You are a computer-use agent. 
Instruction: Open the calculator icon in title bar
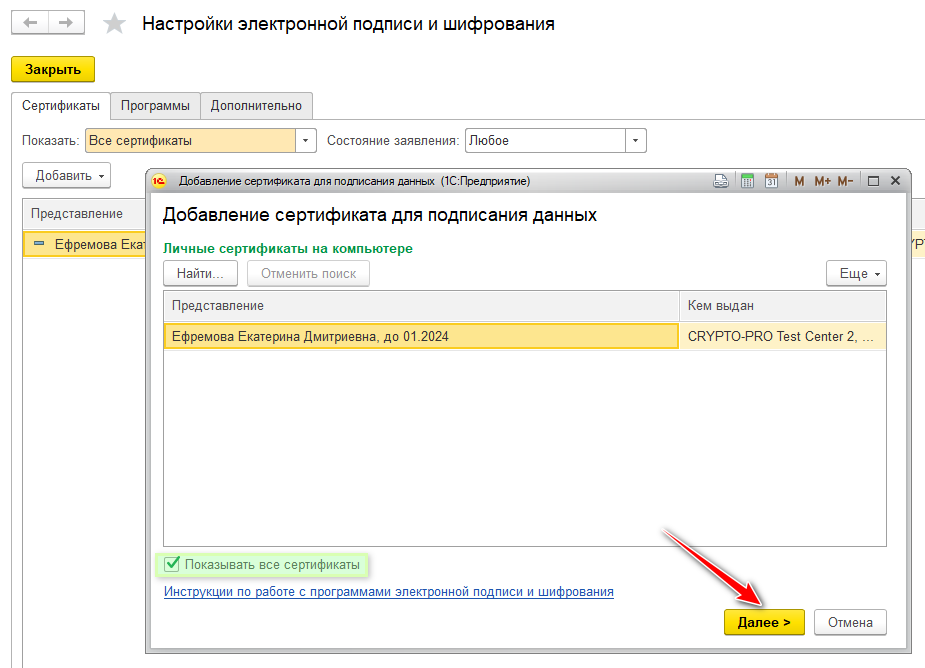pyautogui.click(x=746, y=181)
